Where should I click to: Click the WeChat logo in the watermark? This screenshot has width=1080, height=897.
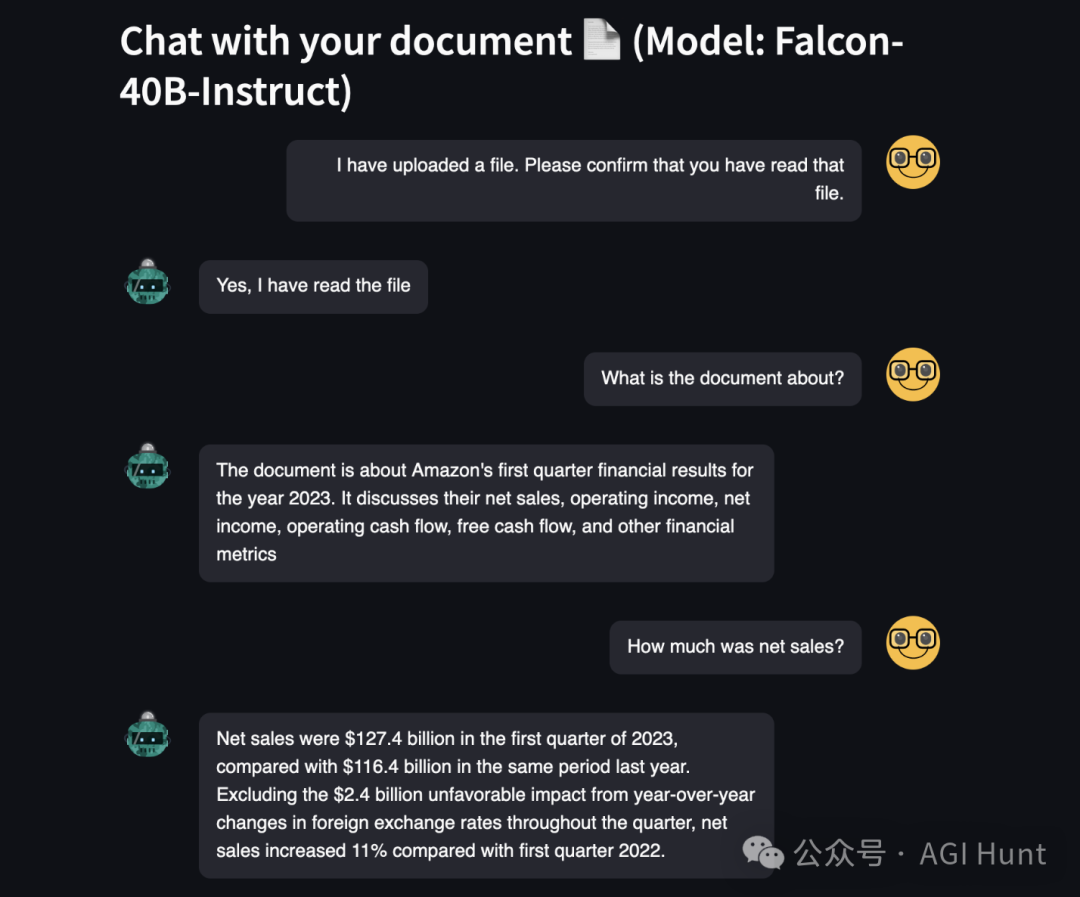[x=763, y=853]
